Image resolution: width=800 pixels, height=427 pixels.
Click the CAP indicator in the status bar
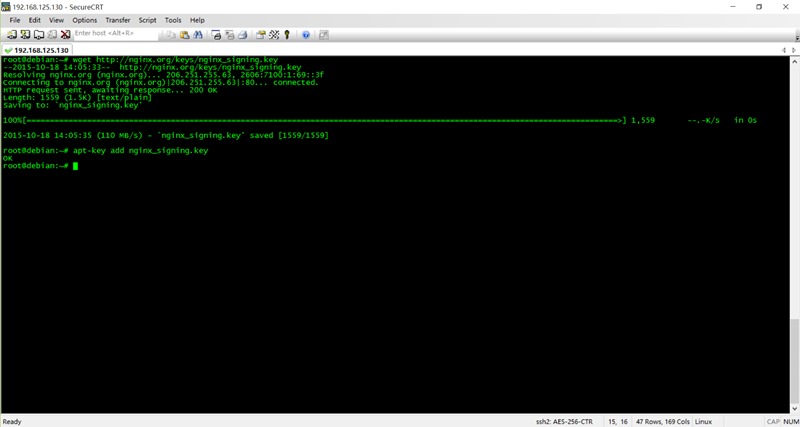[772, 422]
